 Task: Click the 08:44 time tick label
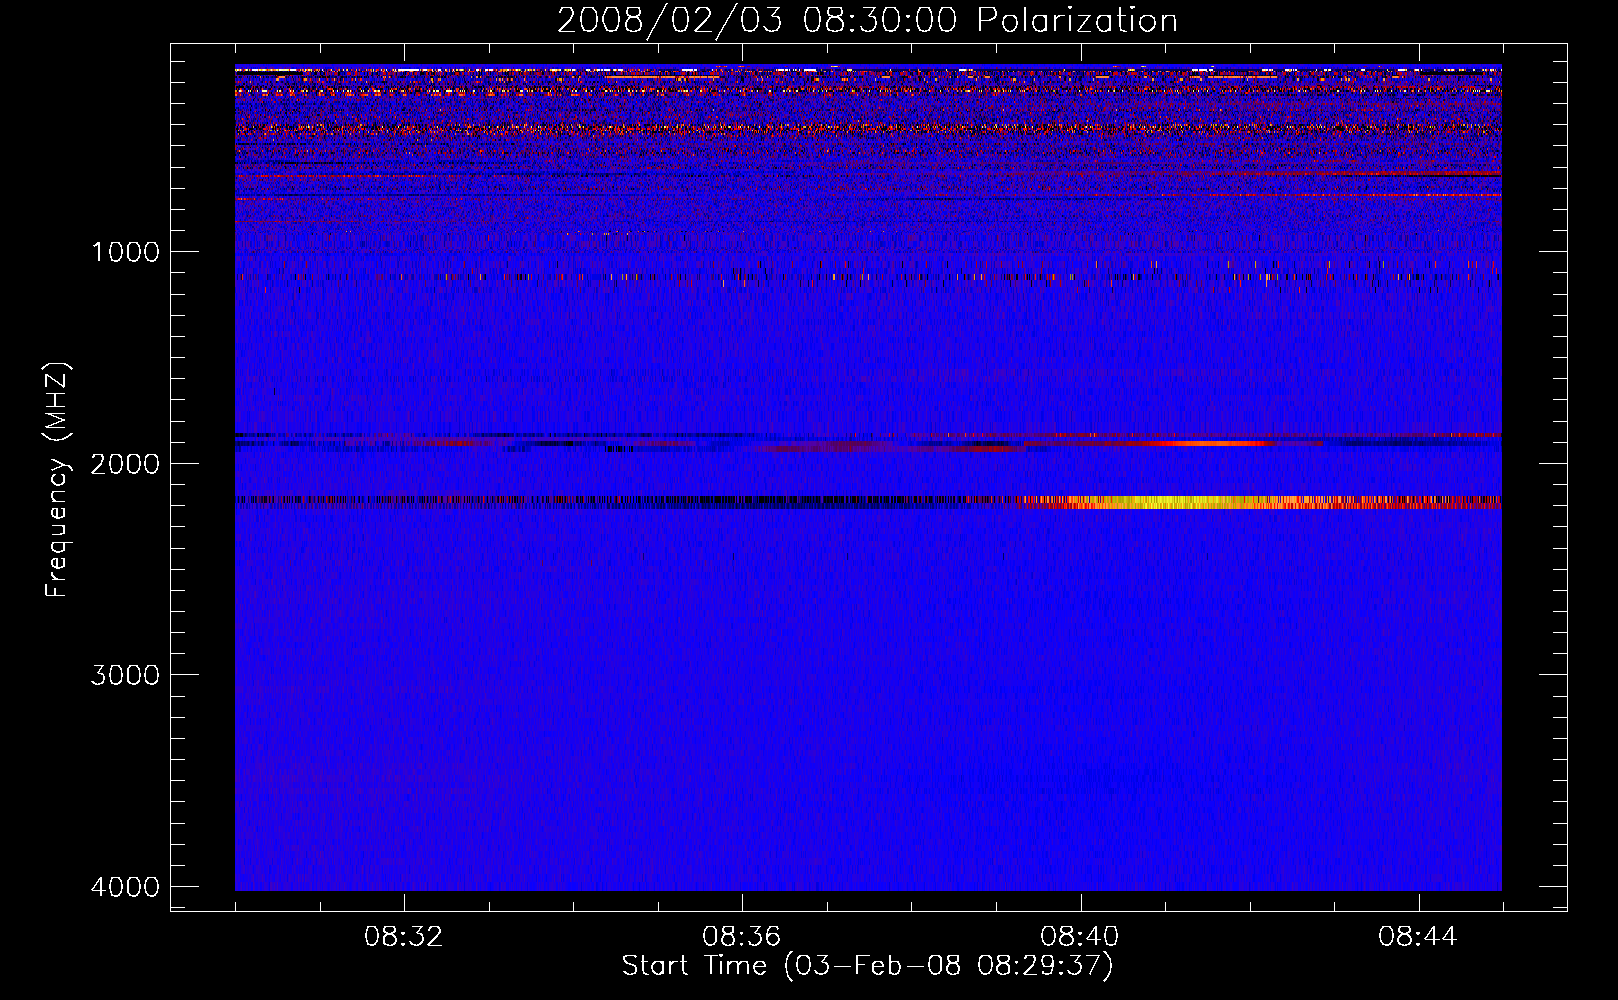1418,937
